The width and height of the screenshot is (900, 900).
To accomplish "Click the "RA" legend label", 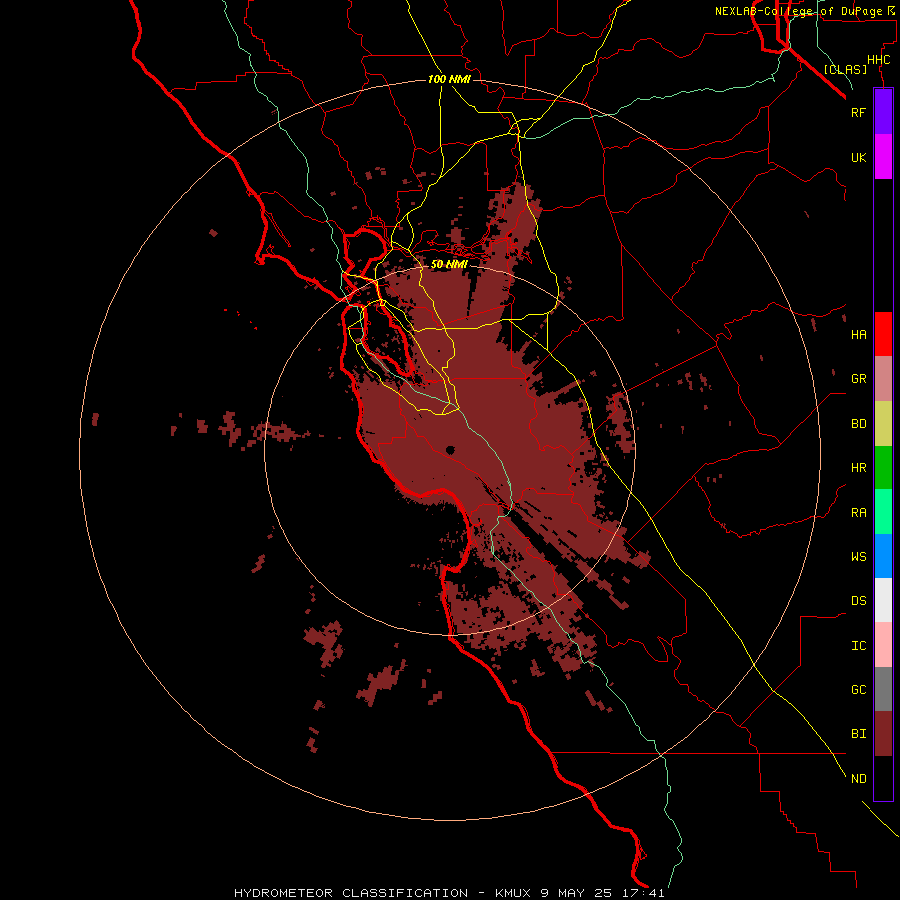I will [x=858, y=513].
